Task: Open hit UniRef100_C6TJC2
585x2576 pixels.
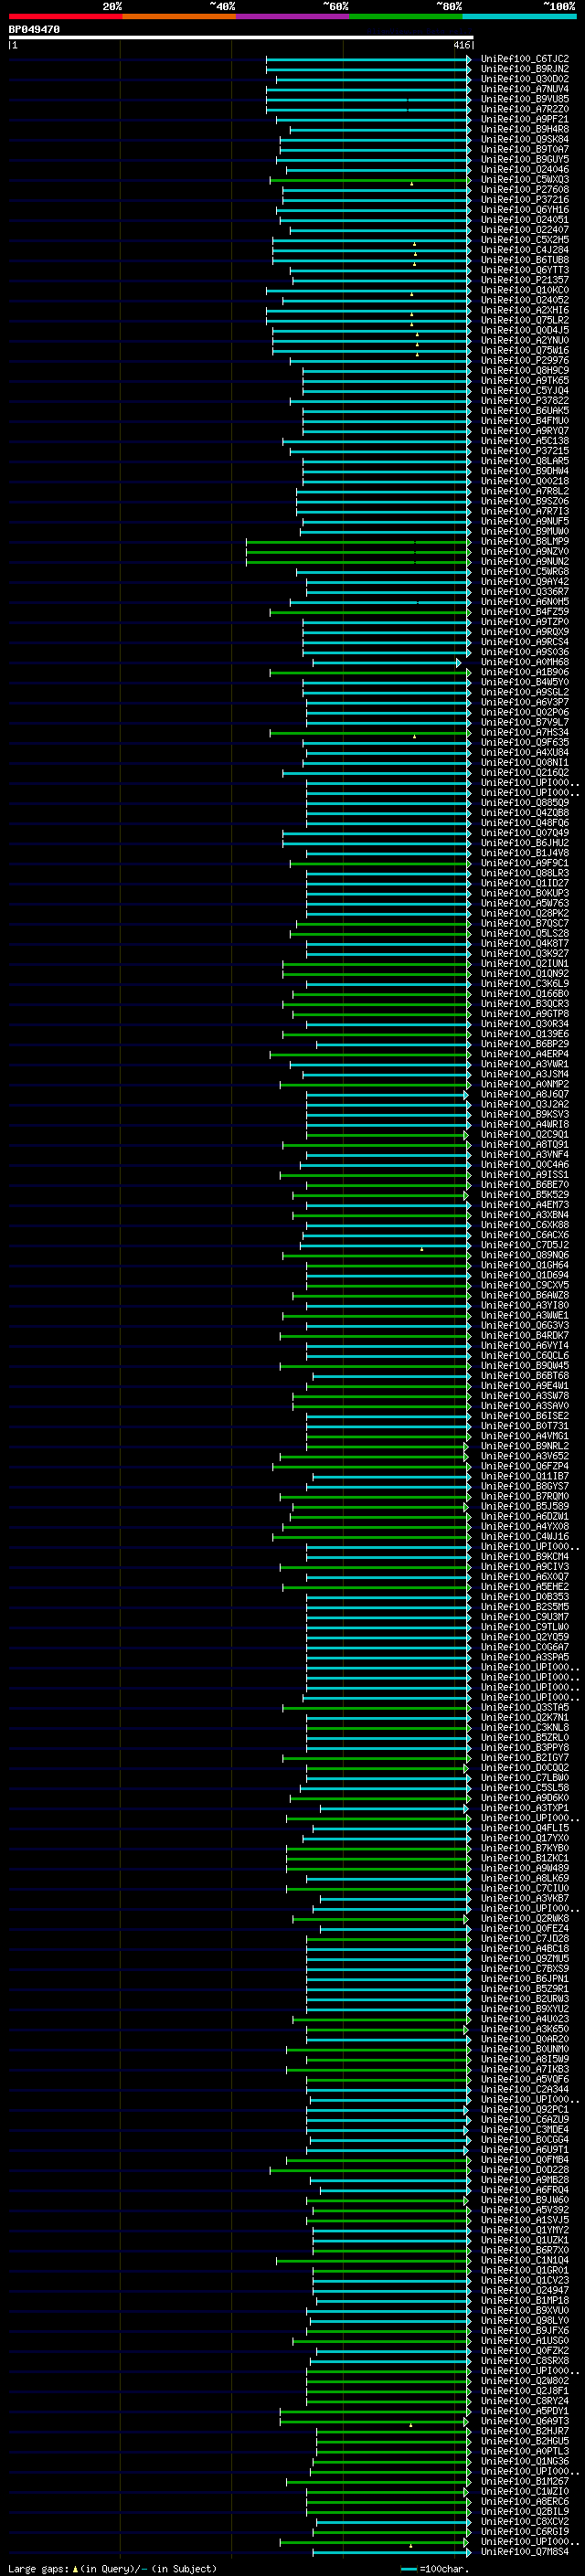Action: click(x=525, y=59)
